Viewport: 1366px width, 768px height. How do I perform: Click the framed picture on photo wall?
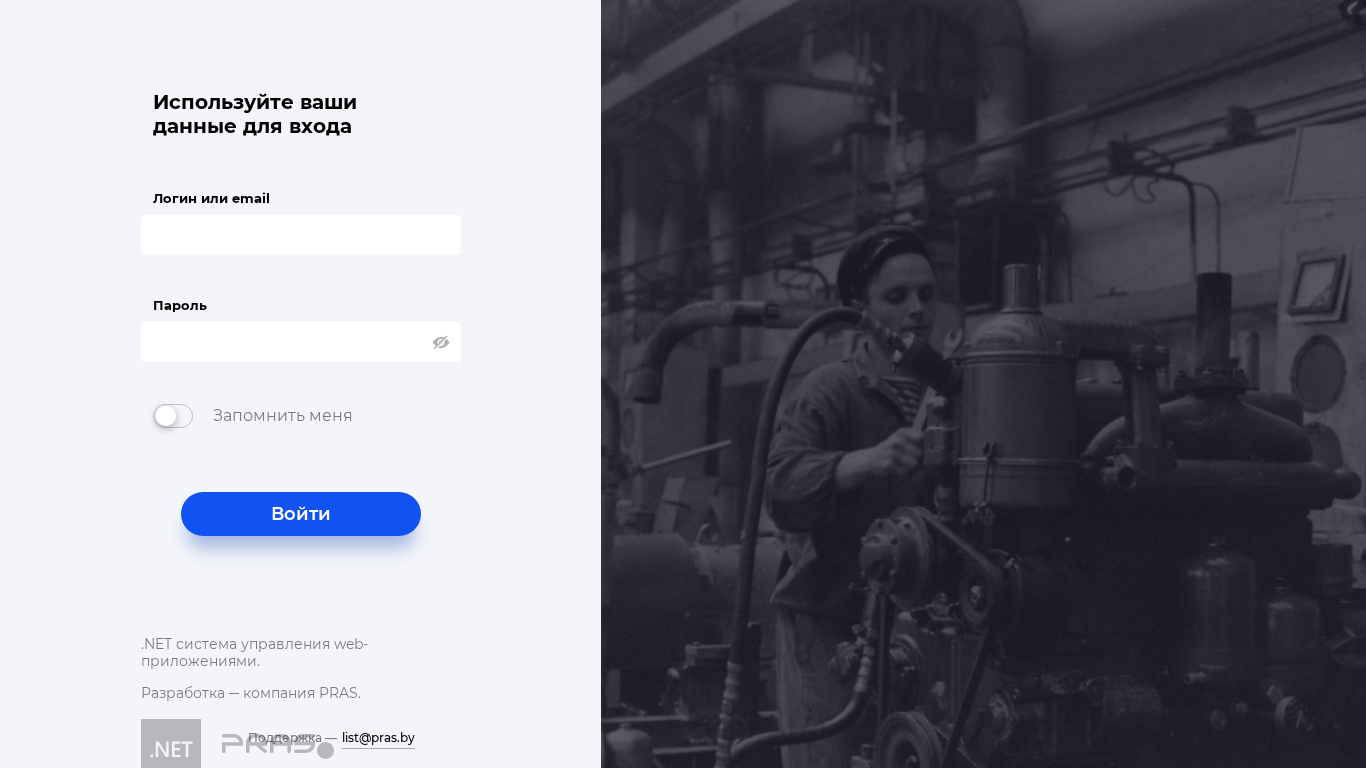pos(1317,287)
